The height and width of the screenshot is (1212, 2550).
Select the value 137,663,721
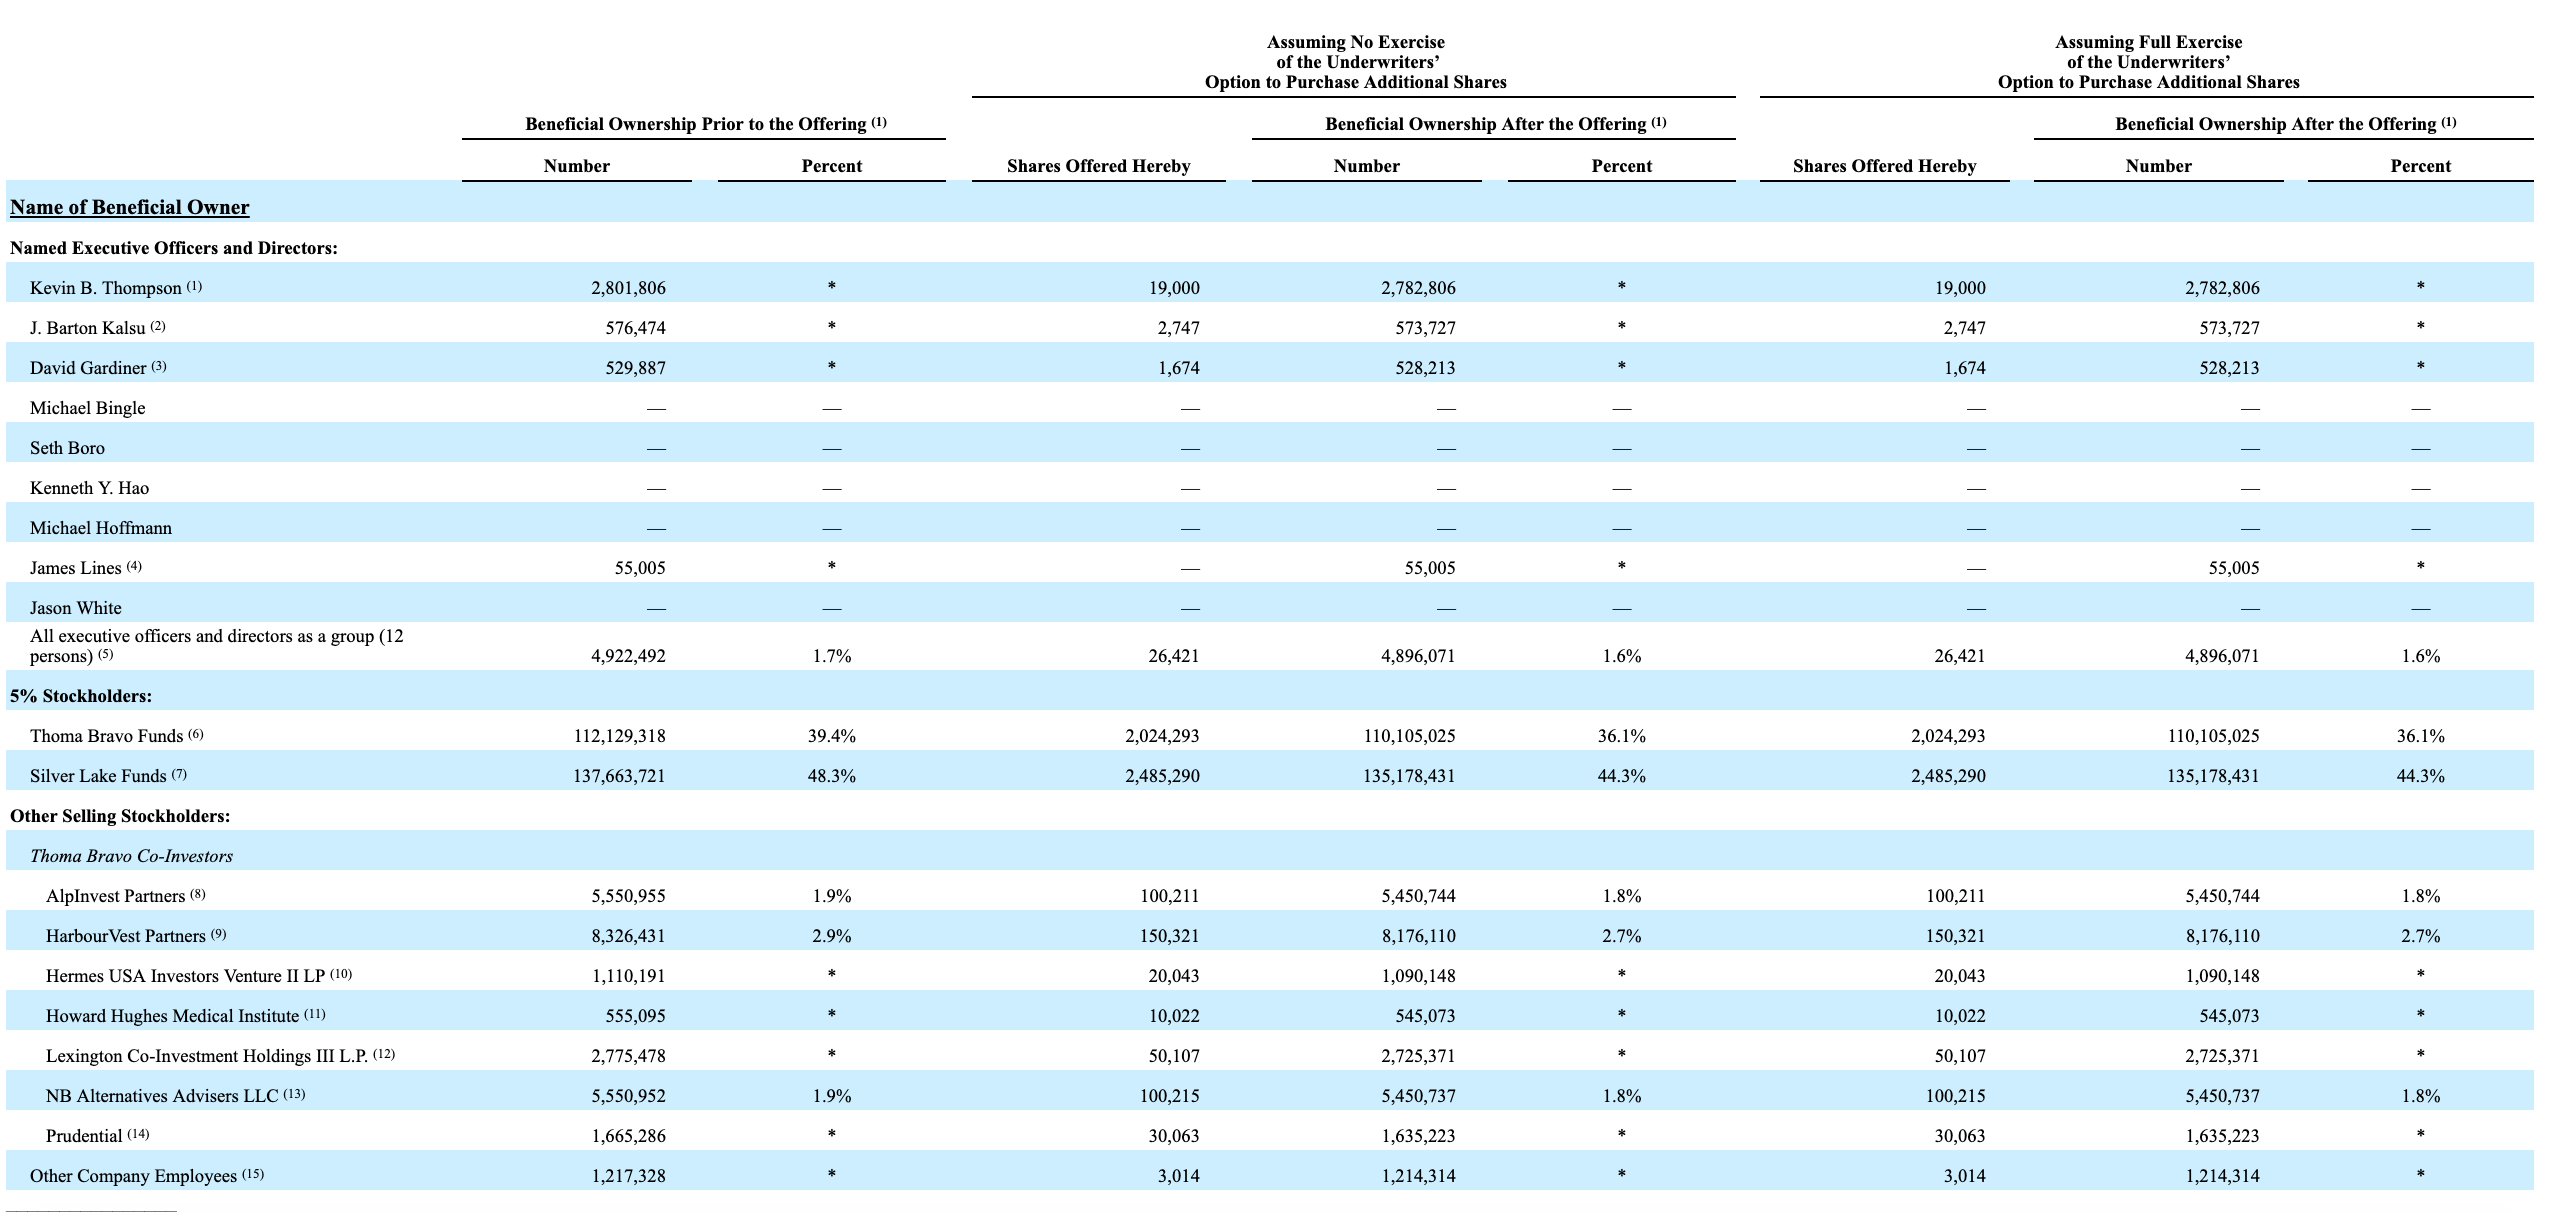point(619,776)
